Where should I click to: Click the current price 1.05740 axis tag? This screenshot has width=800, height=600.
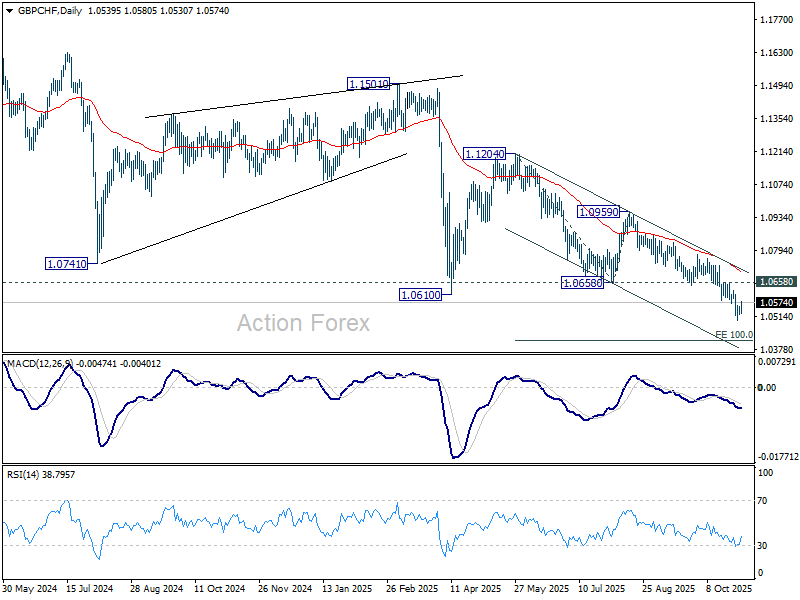(x=776, y=303)
